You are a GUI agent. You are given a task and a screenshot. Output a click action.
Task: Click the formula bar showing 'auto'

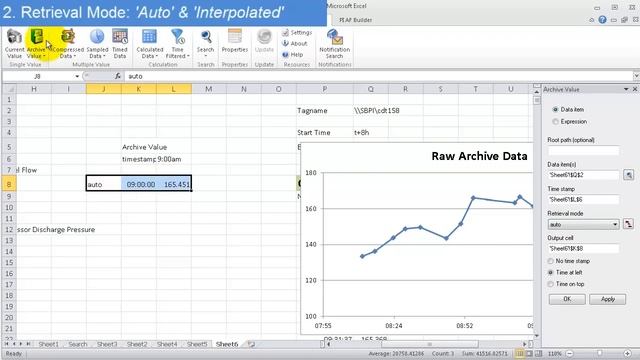pyautogui.click(x=378, y=76)
